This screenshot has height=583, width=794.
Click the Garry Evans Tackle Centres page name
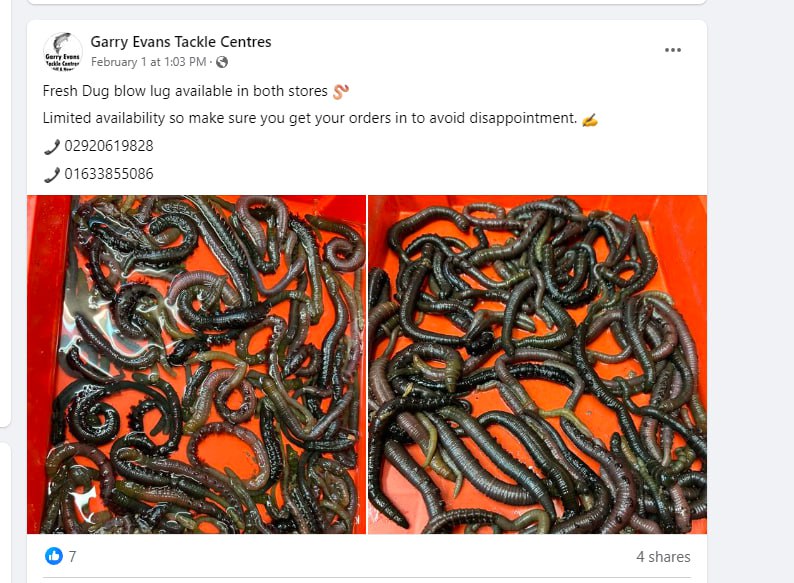point(181,42)
